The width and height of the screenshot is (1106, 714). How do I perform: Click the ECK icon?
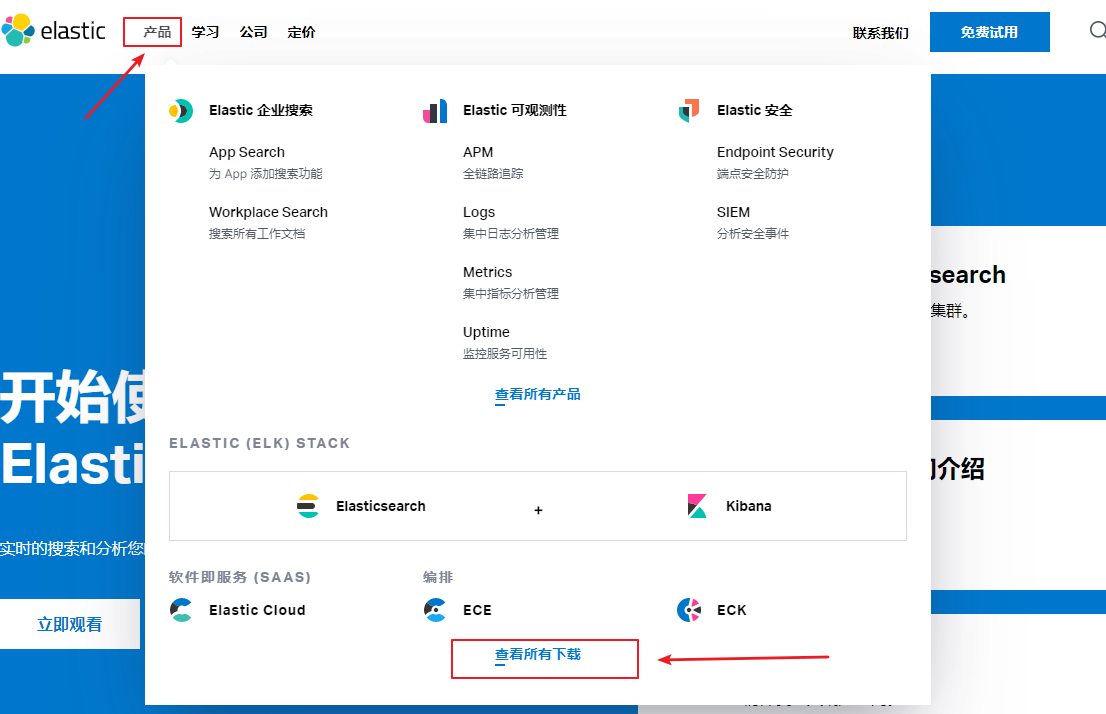pos(689,610)
